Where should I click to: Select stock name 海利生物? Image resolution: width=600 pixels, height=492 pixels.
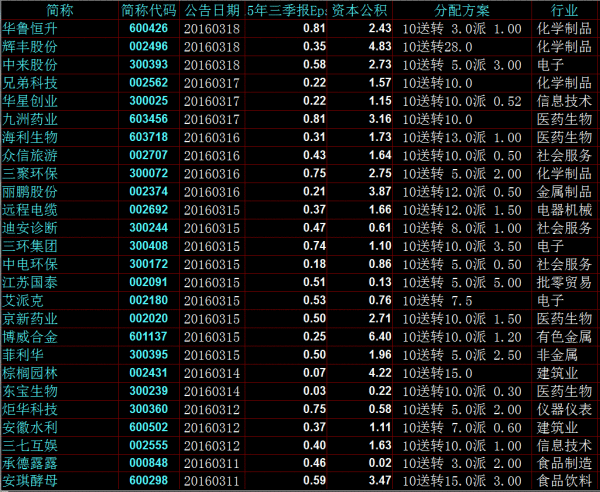click(x=30, y=137)
